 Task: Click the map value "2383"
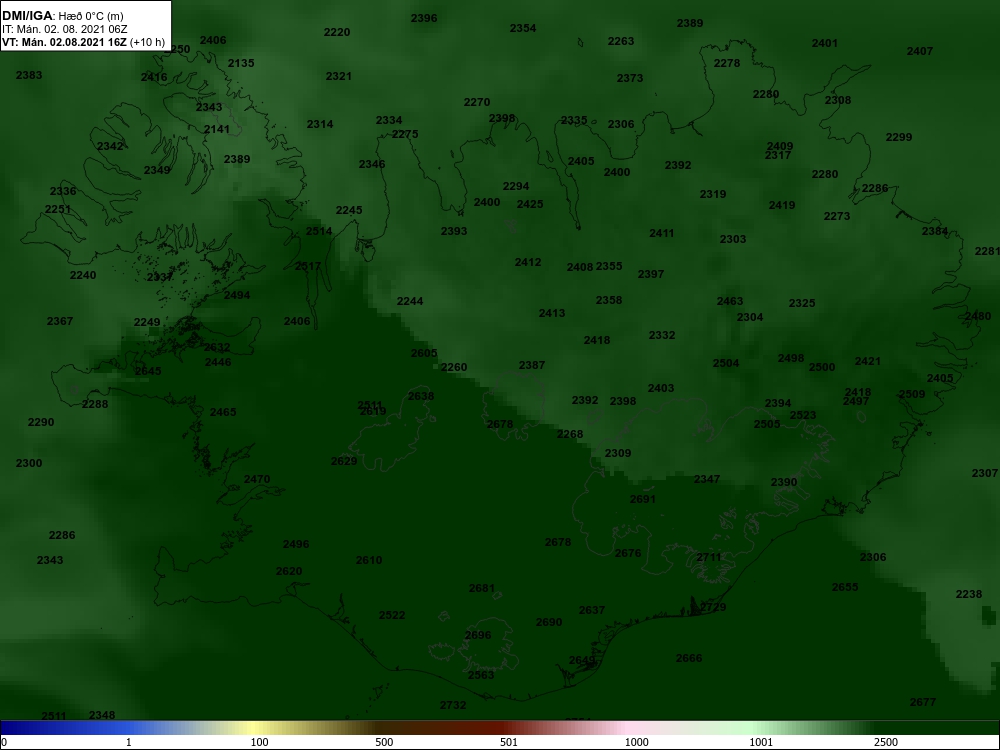tap(29, 75)
